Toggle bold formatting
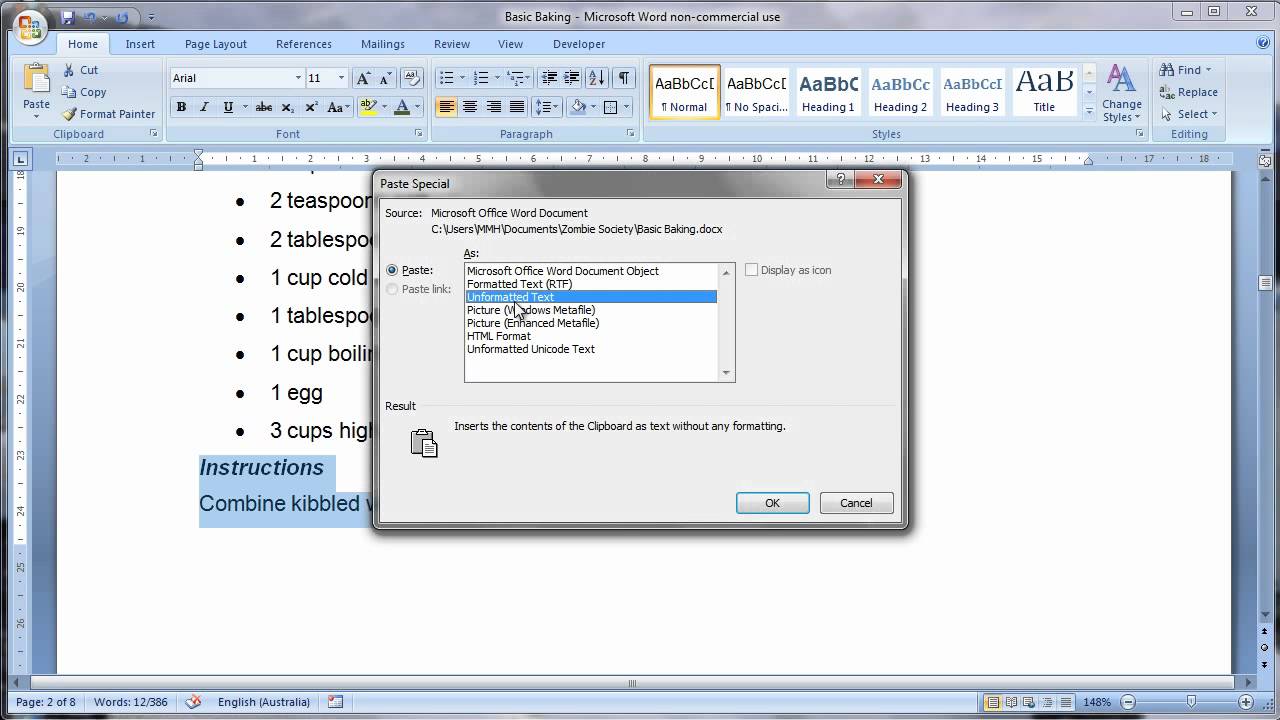The height and width of the screenshot is (720, 1280). coord(182,107)
